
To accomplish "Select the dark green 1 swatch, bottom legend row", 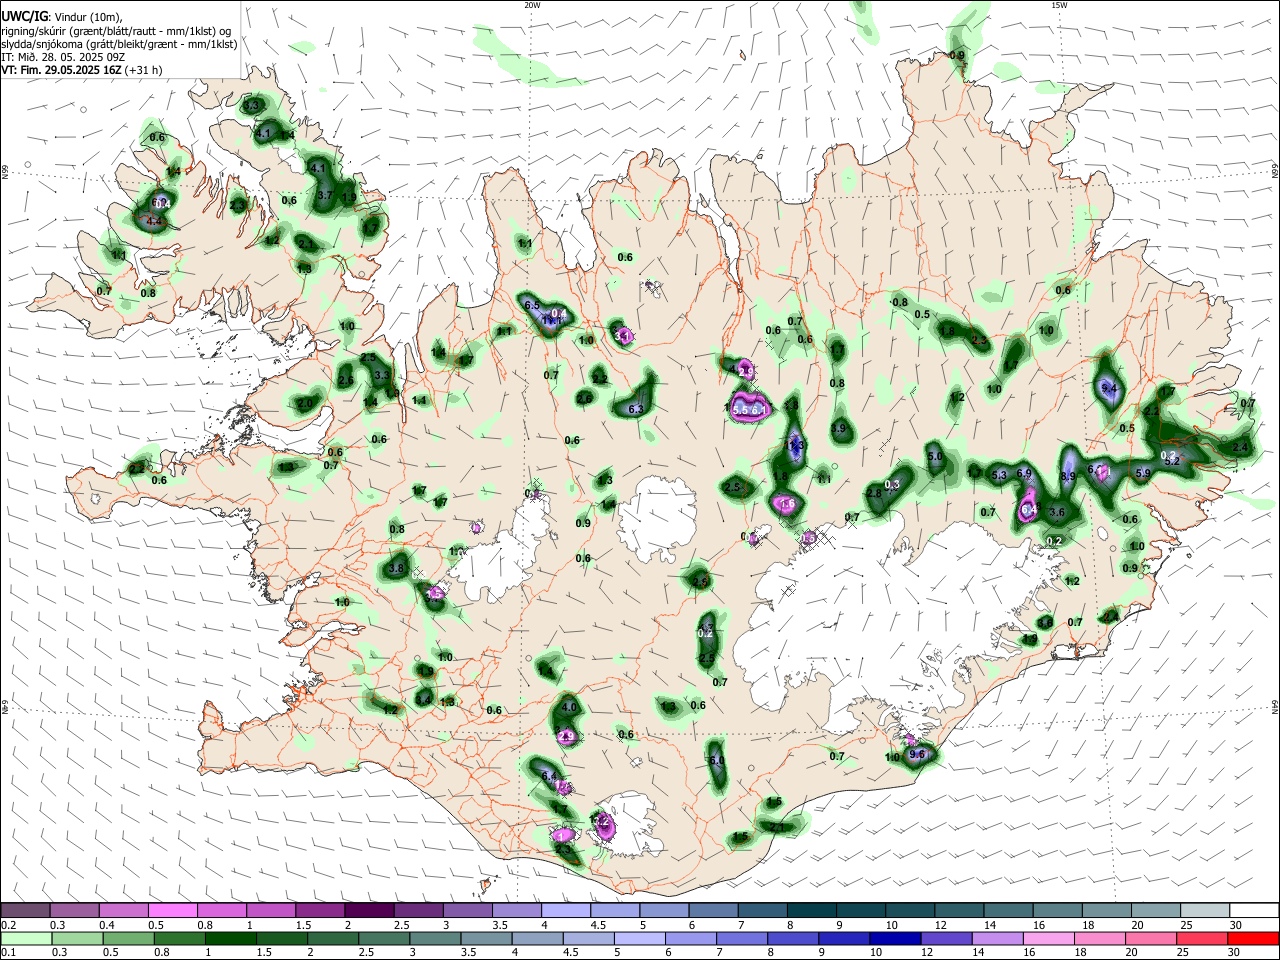I will point(229,938).
